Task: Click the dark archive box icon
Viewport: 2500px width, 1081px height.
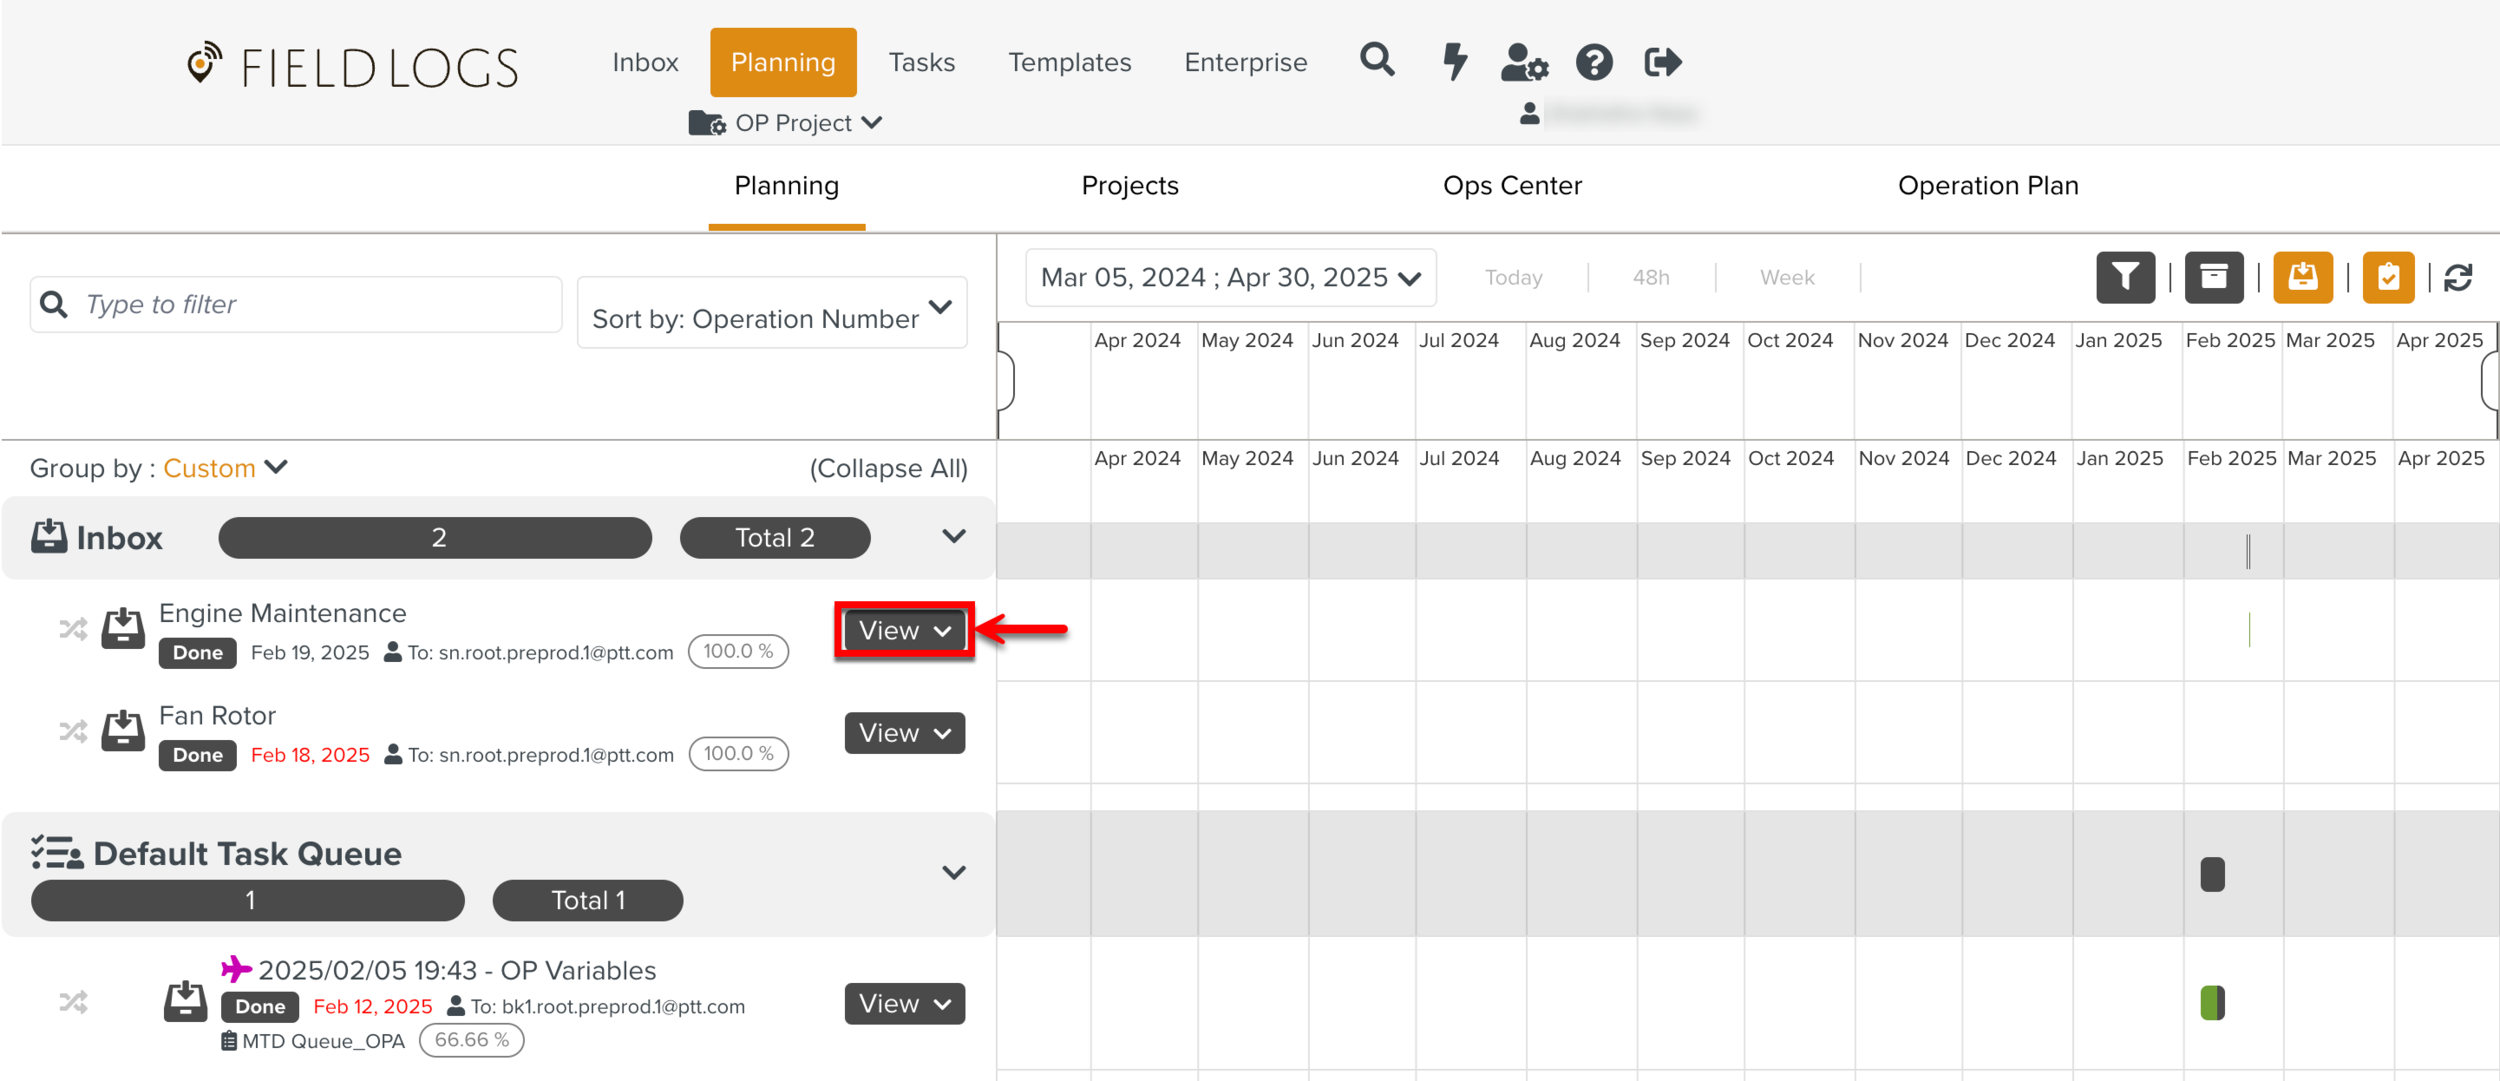Action: (2213, 277)
